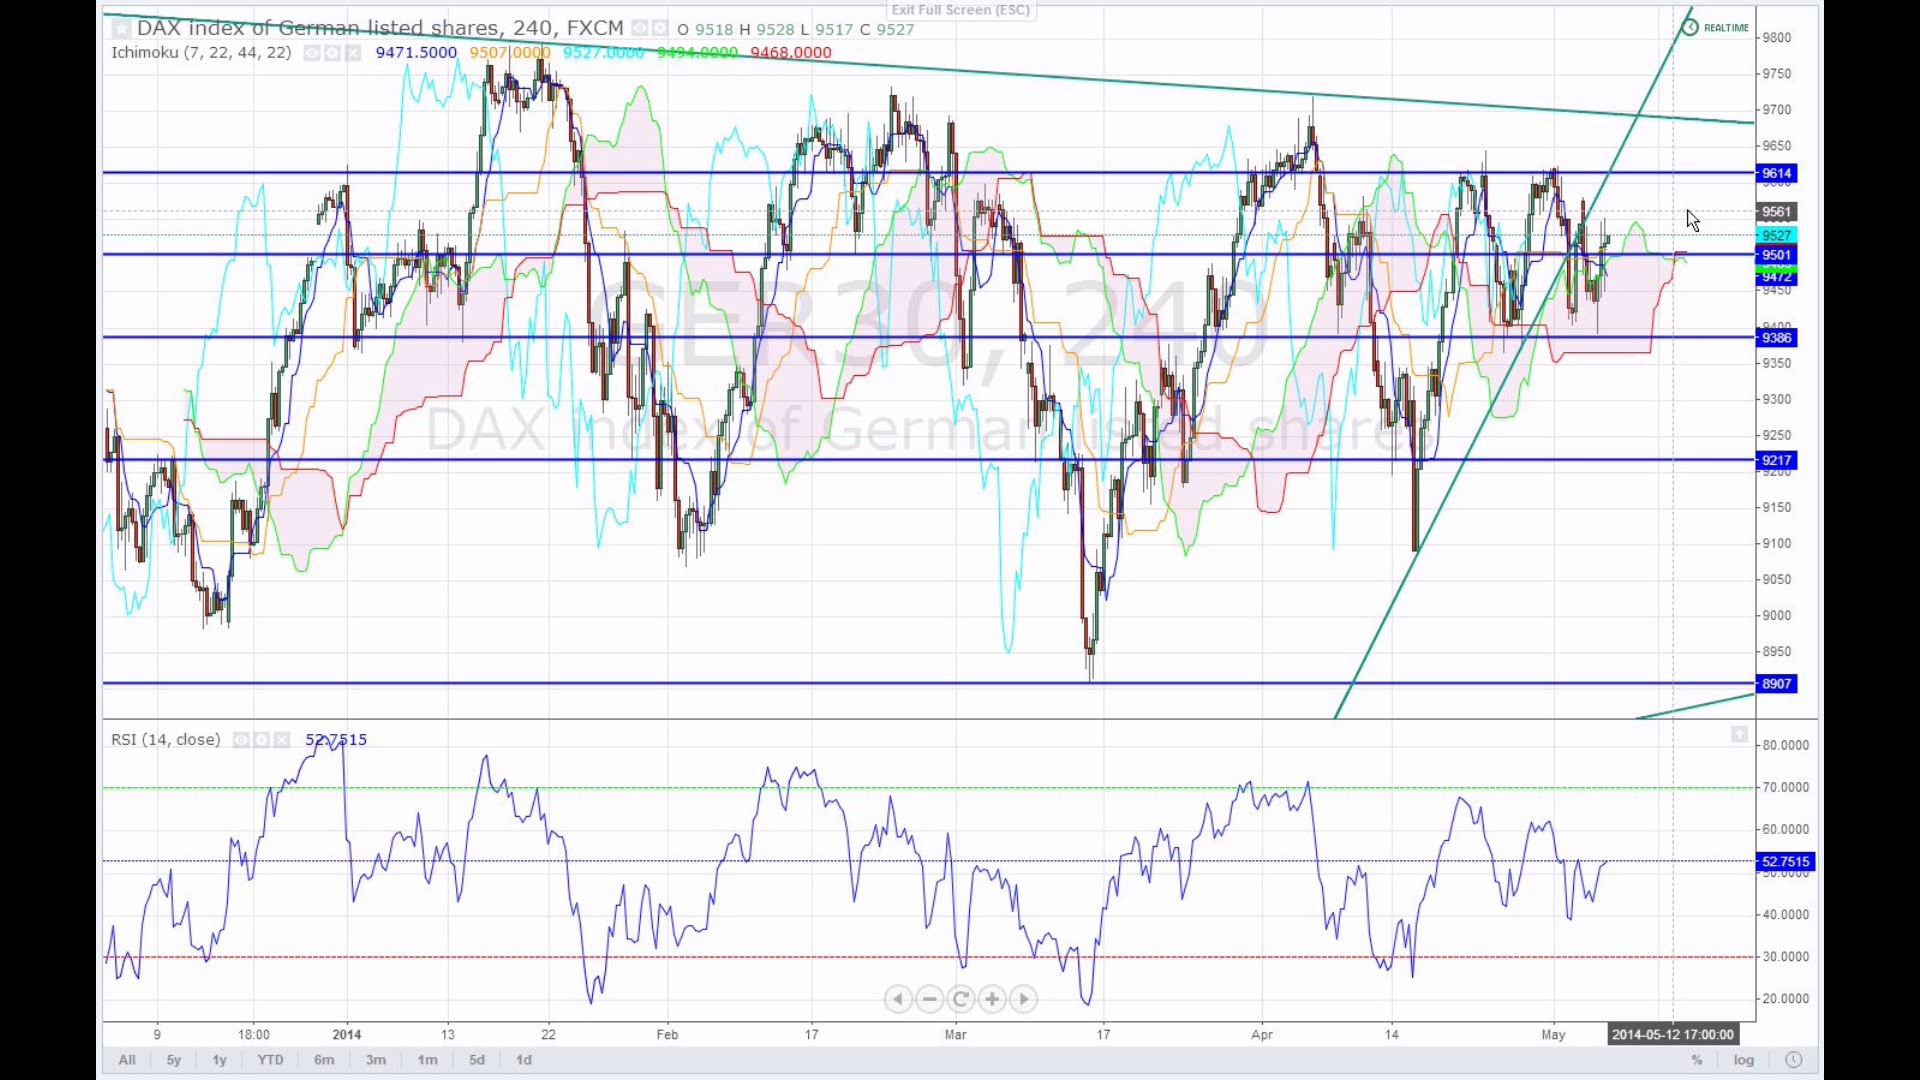Viewport: 1920px width, 1080px height.
Task: Toggle percent scale in bottom bar
Action: click(1697, 1060)
